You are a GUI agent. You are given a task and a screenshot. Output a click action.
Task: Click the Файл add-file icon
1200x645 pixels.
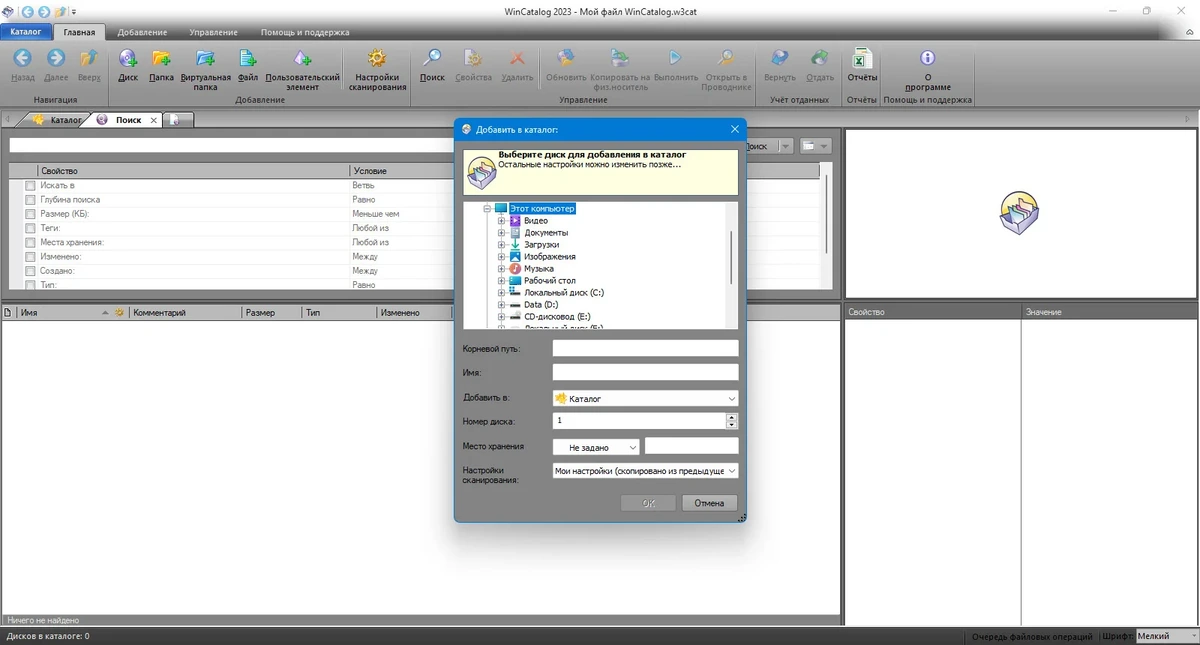[x=248, y=58]
